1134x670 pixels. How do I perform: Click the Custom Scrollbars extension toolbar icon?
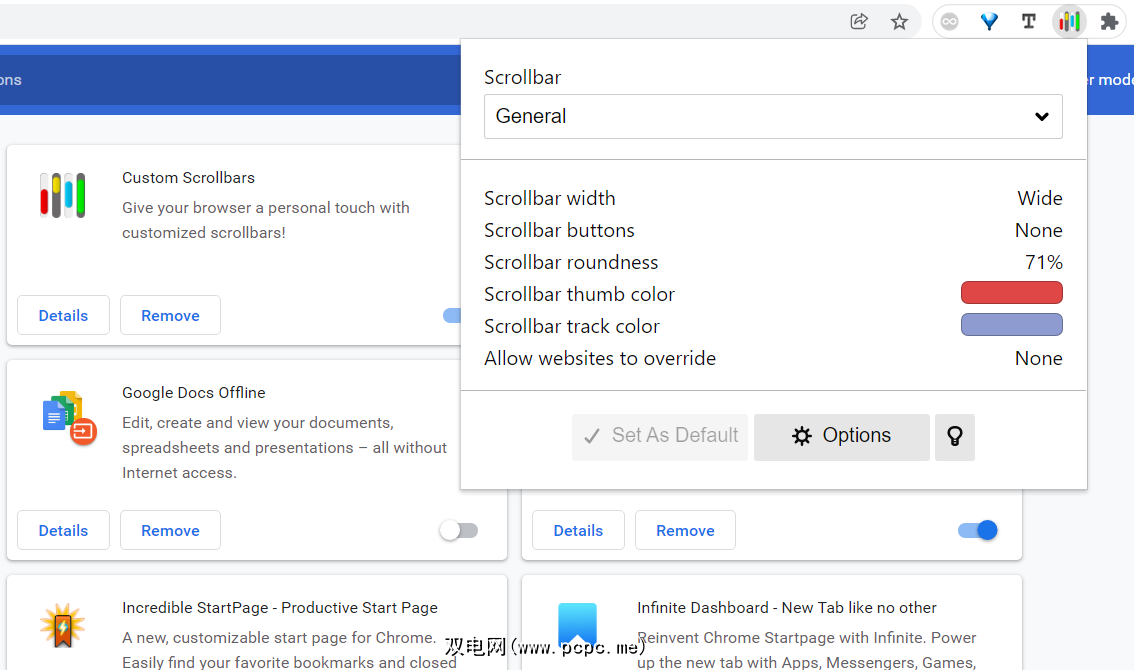tap(1069, 21)
